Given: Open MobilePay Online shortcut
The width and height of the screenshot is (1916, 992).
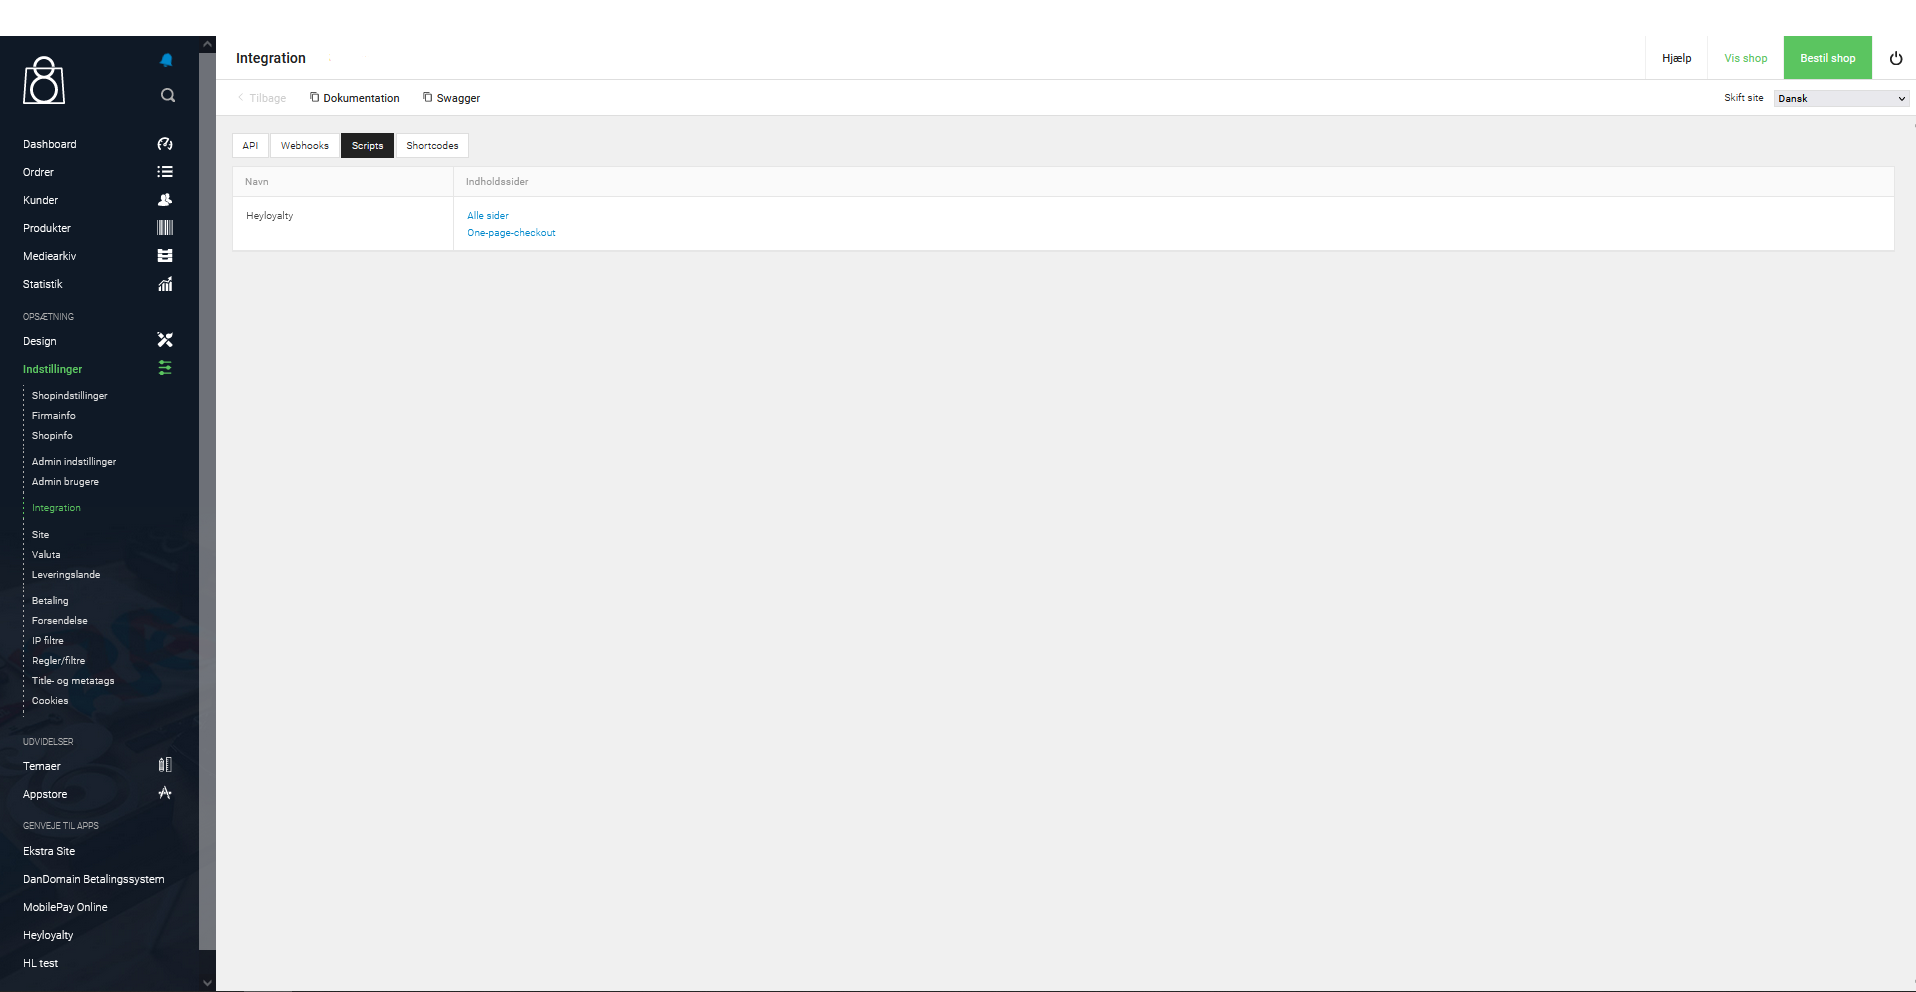Looking at the screenshot, I should pyautogui.click(x=65, y=907).
